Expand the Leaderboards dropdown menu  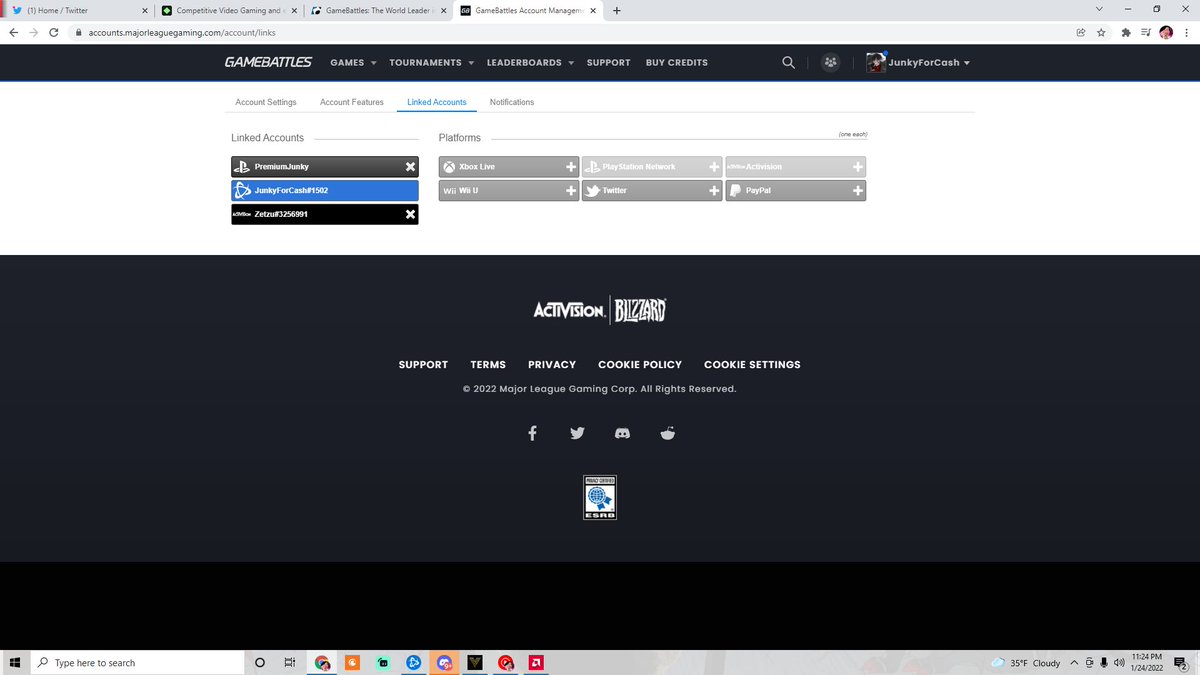(x=530, y=62)
